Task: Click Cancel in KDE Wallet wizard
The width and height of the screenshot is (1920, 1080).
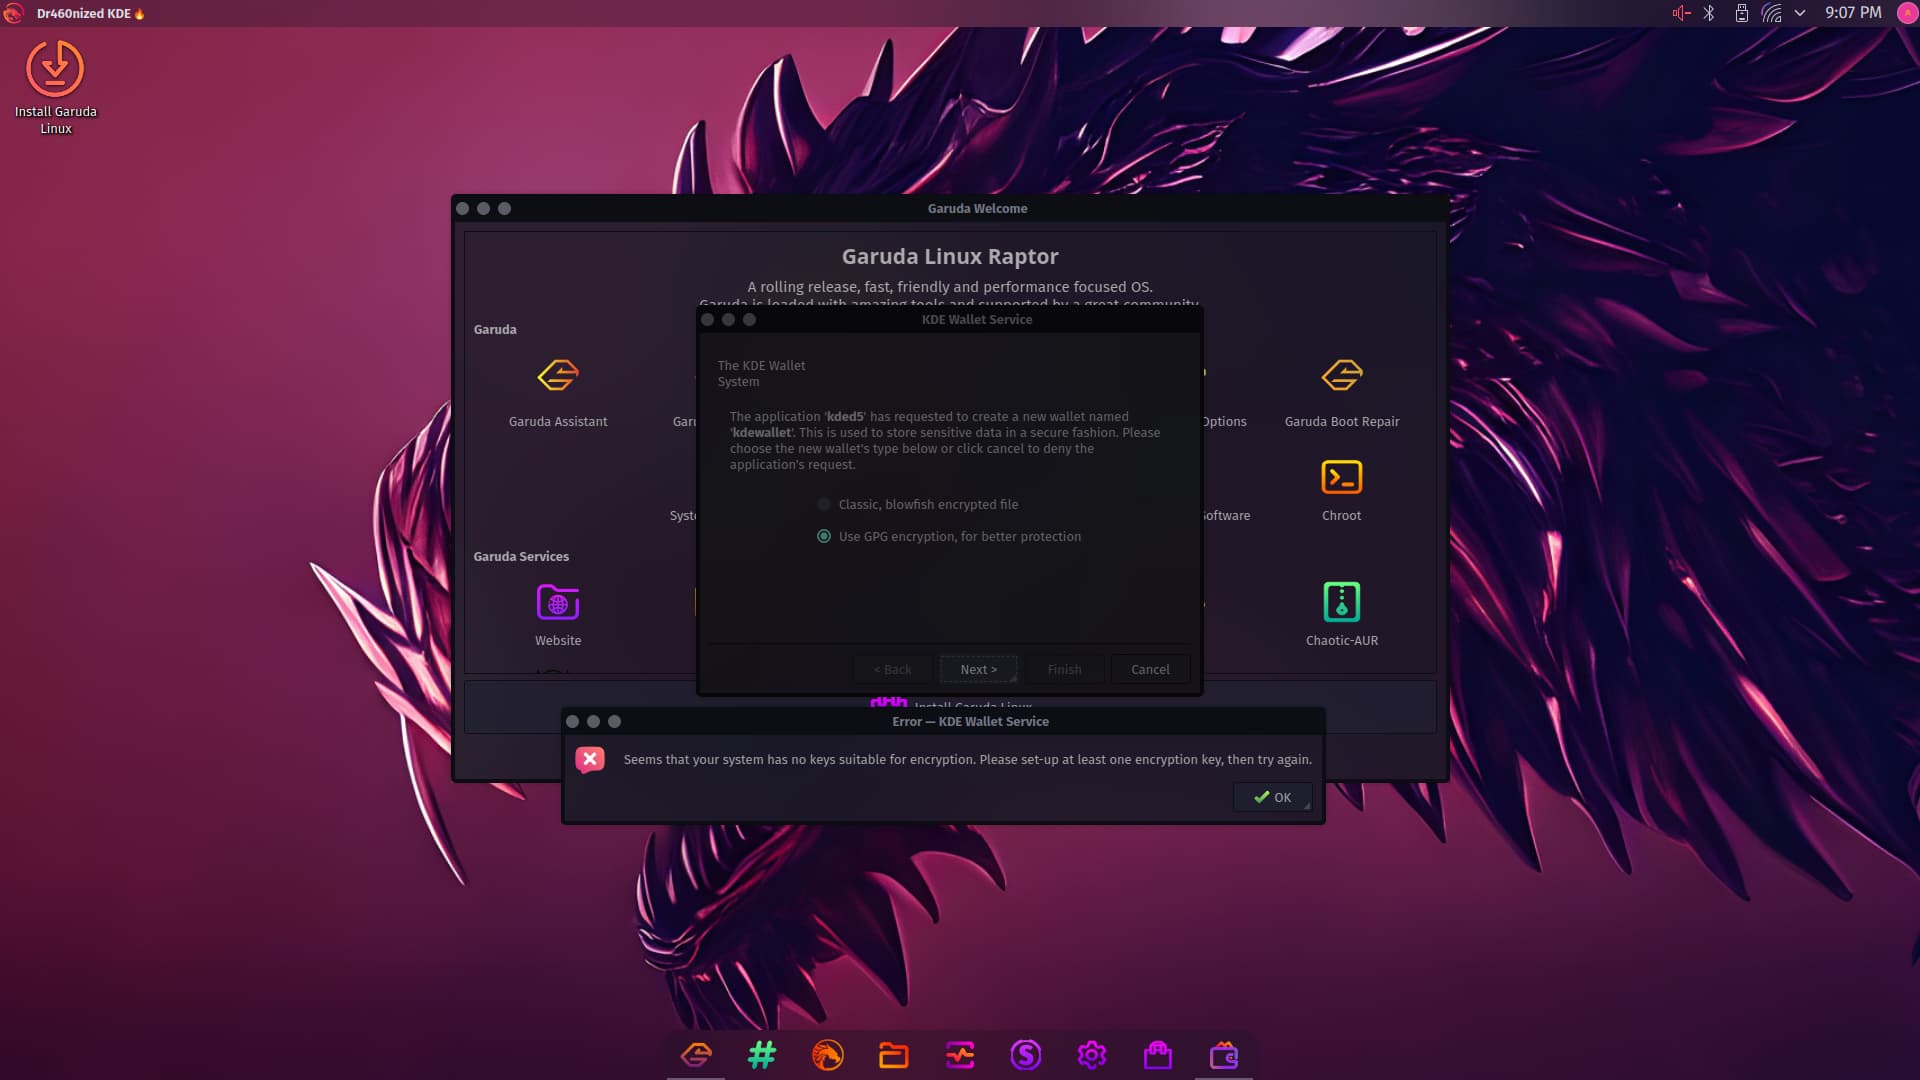Action: pos(1150,669)
